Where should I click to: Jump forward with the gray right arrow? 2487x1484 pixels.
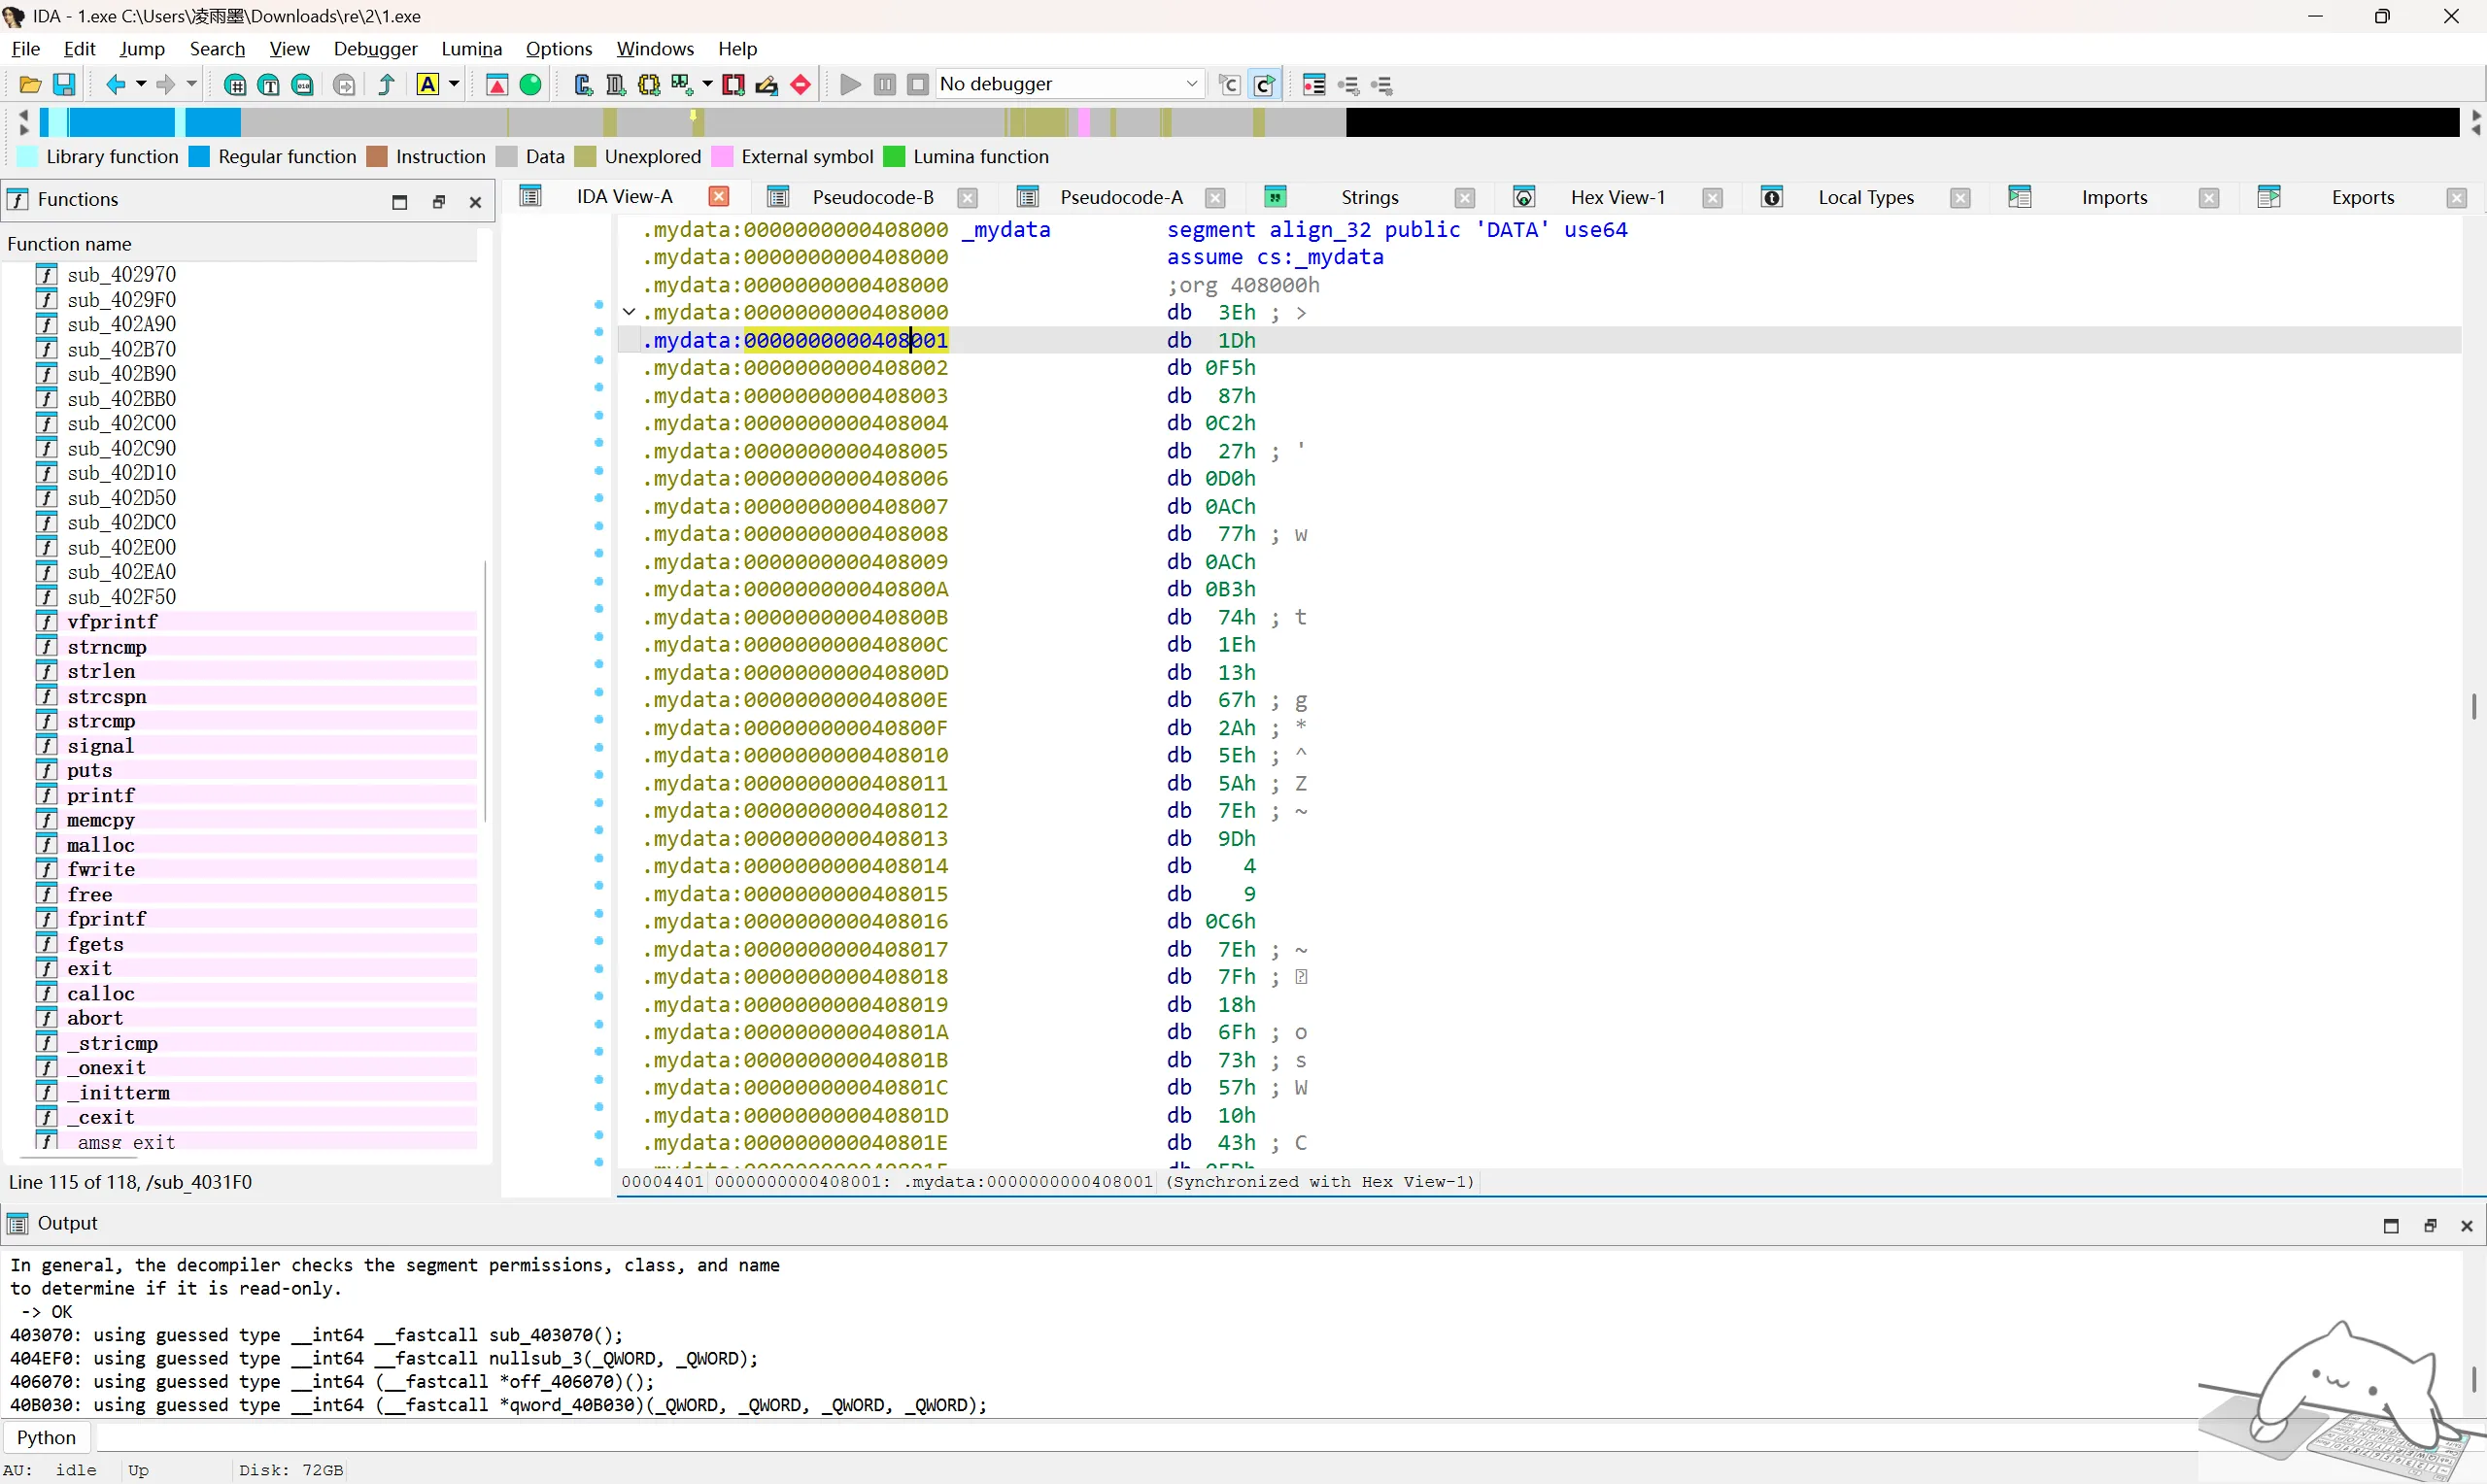166,85
